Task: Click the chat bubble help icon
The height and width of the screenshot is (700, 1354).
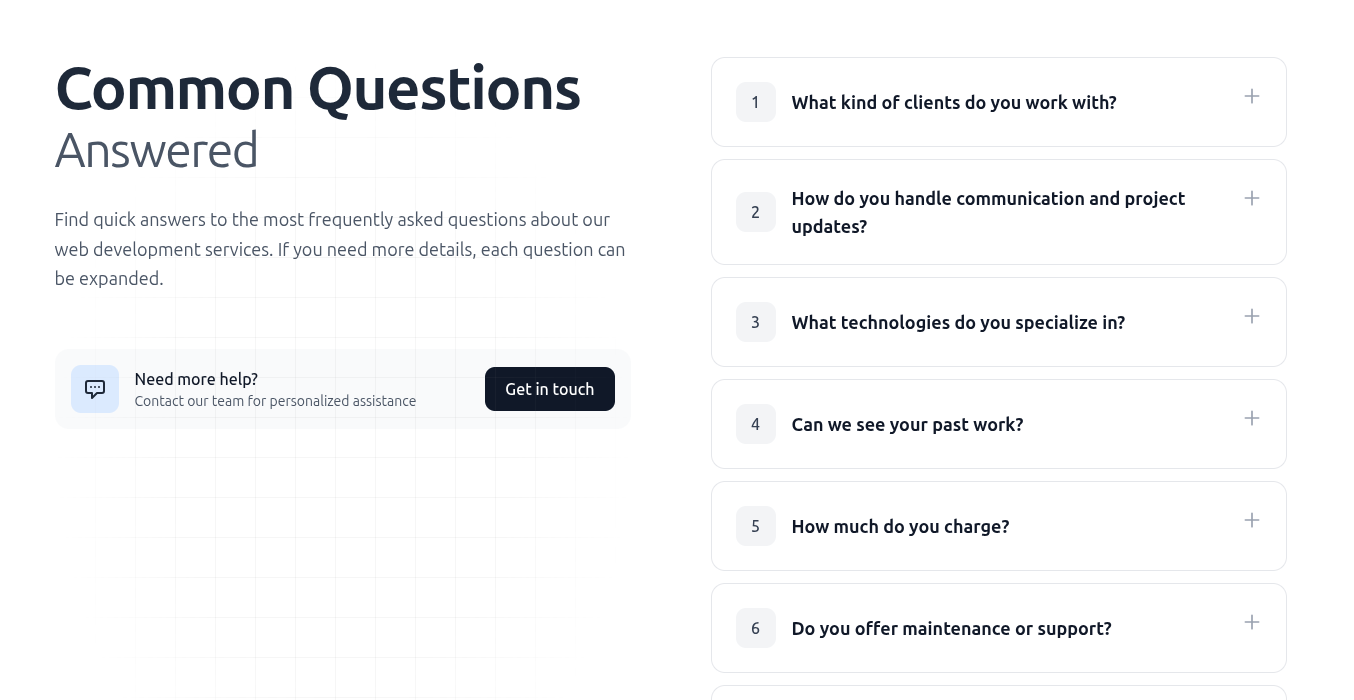Action: pyautogui.click(x=95, y=389)
